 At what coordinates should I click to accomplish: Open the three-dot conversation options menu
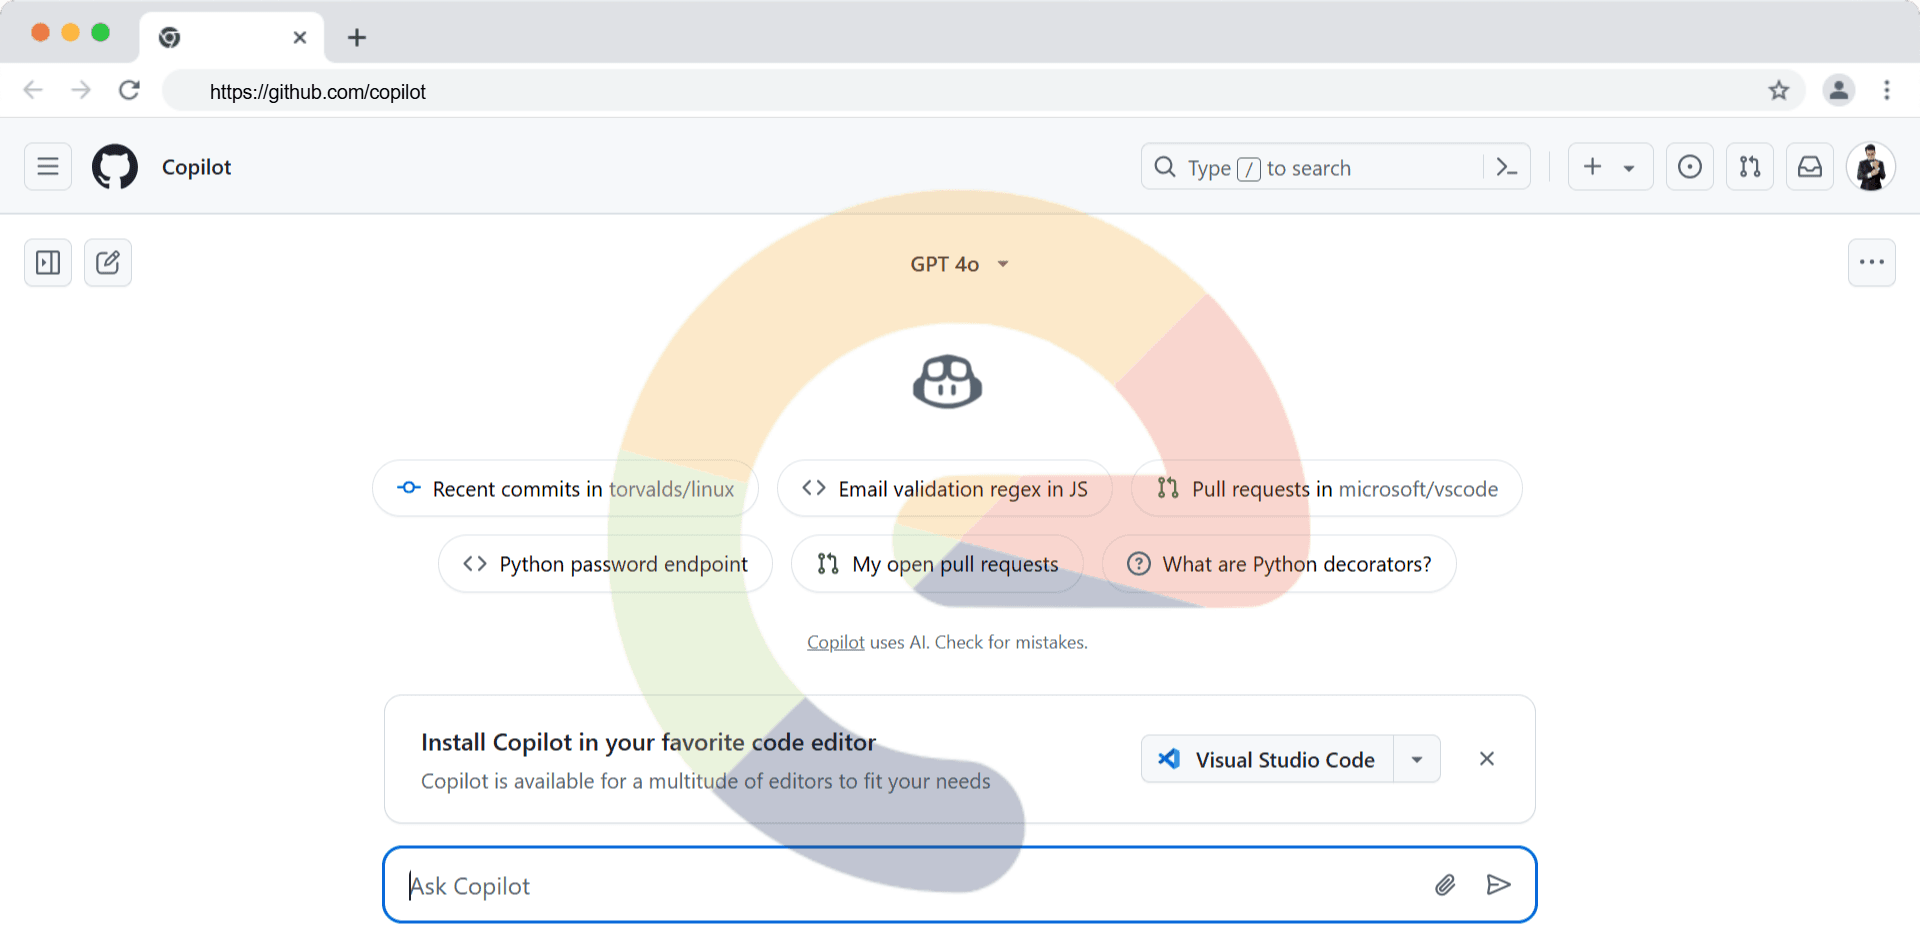pyautogui.click(x=1872, y=263)
